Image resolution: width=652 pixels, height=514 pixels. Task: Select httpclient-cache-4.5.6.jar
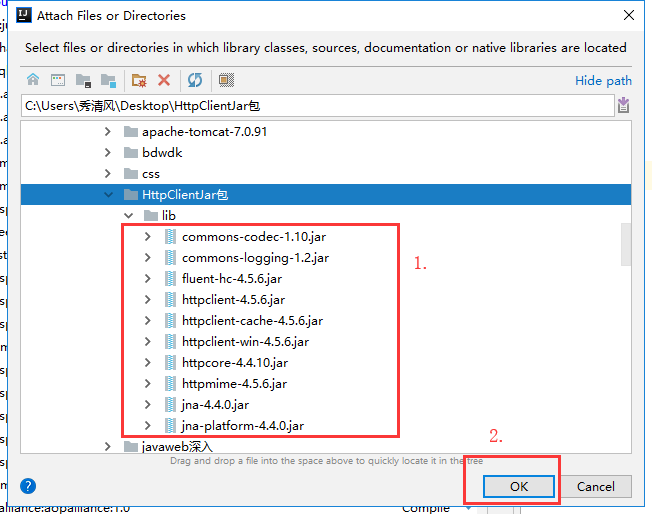(252, 320)
